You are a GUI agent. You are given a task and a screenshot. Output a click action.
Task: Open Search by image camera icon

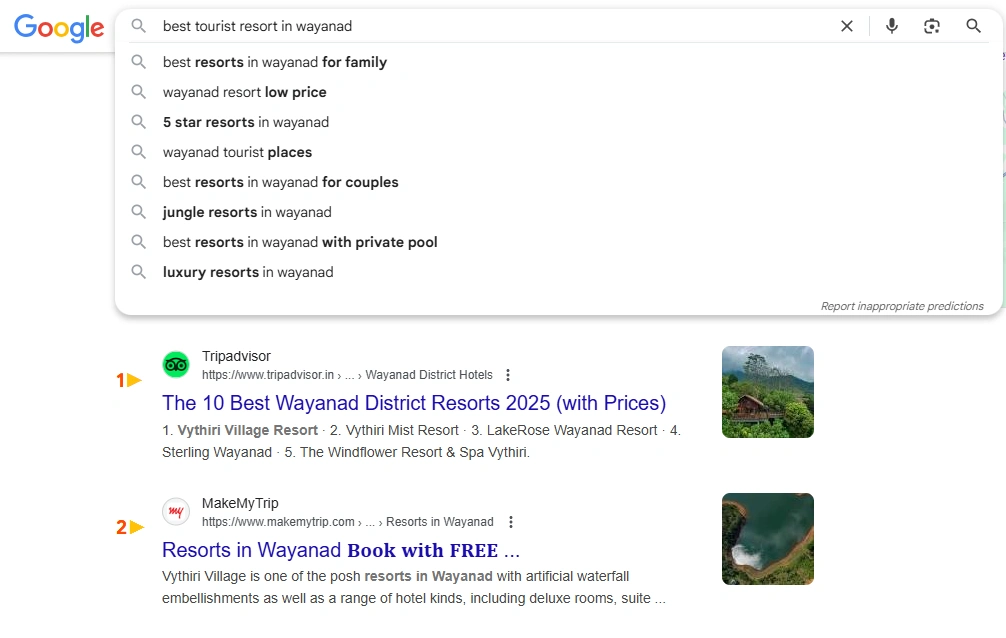932,26
